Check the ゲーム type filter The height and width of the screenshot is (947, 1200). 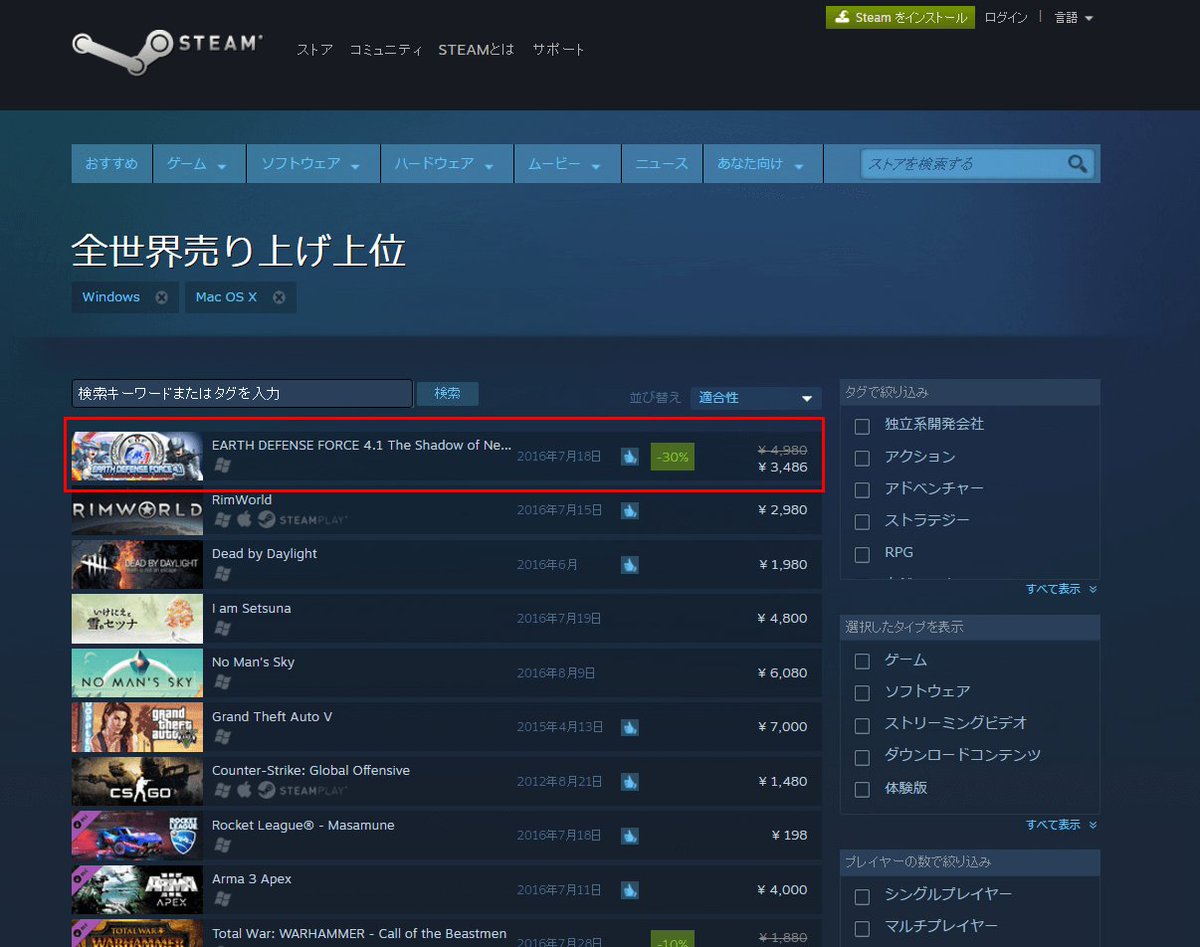862,661
